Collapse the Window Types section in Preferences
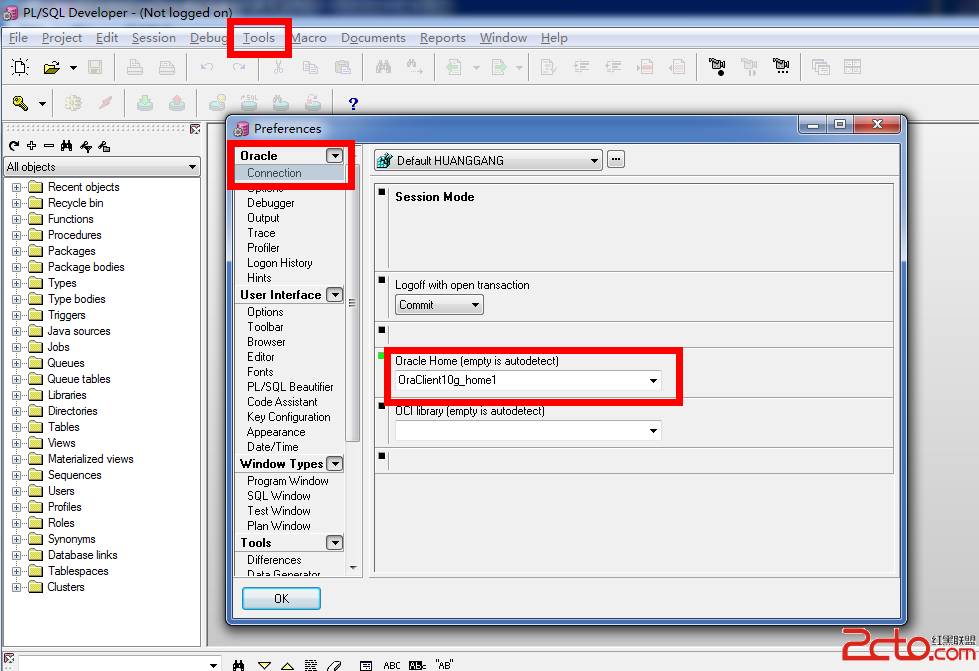This screenshot has height=671, width=979. [x=335, y=464]
